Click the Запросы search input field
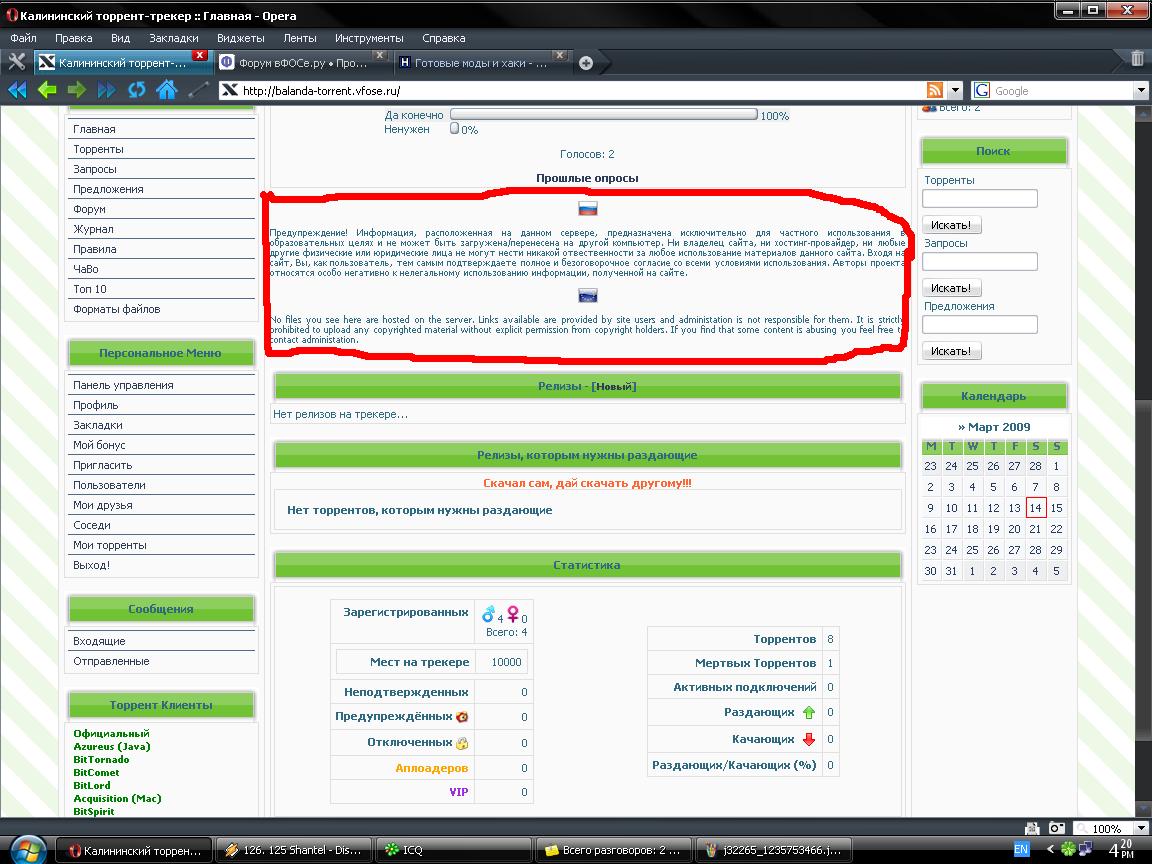 tap(979, 262)
